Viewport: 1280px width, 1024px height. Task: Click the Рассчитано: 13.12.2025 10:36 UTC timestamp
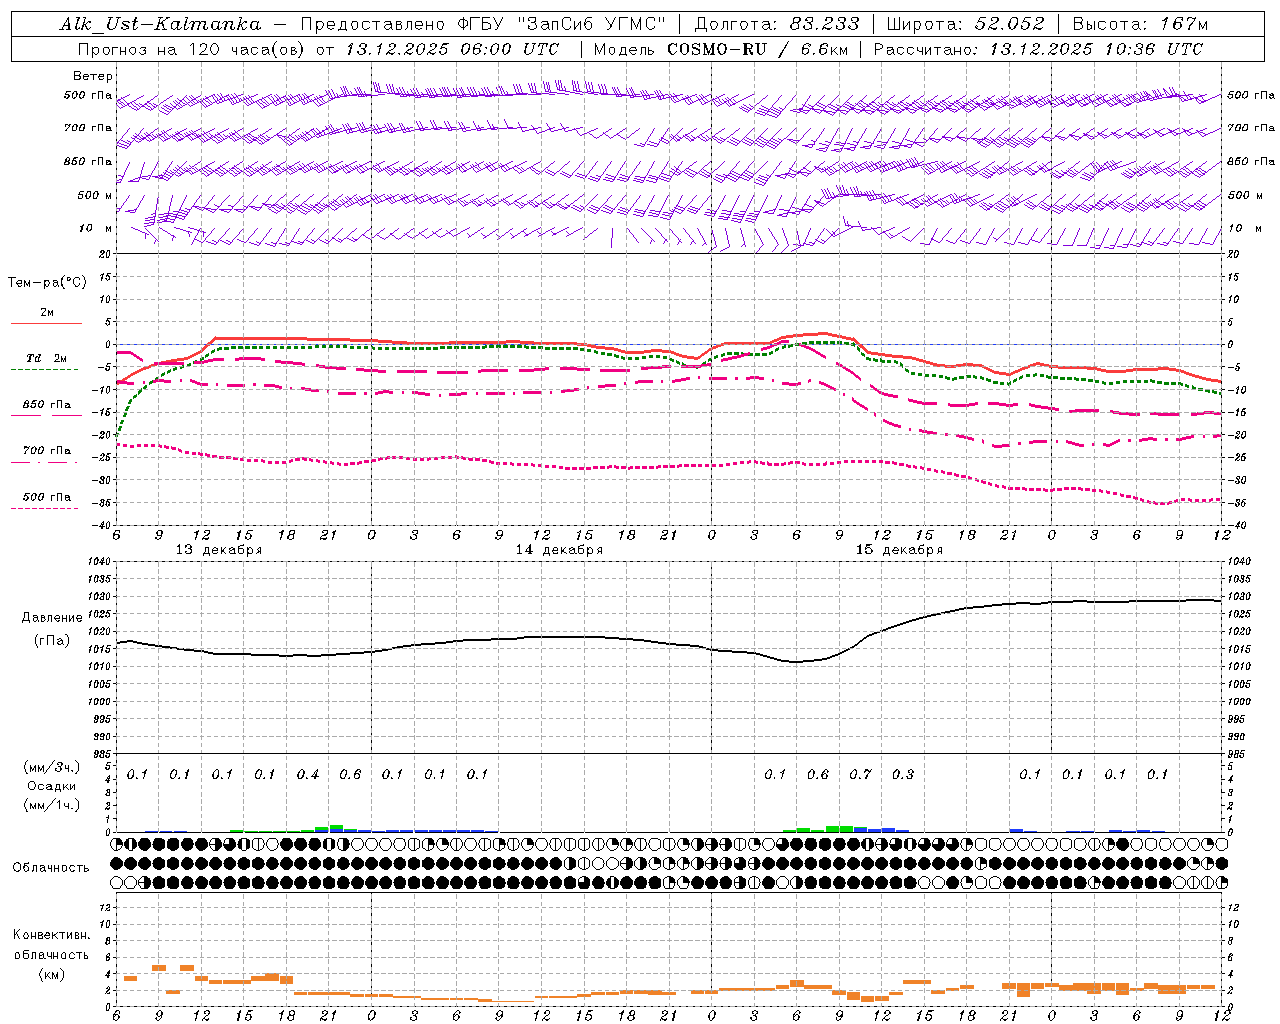click(1038, 49)
